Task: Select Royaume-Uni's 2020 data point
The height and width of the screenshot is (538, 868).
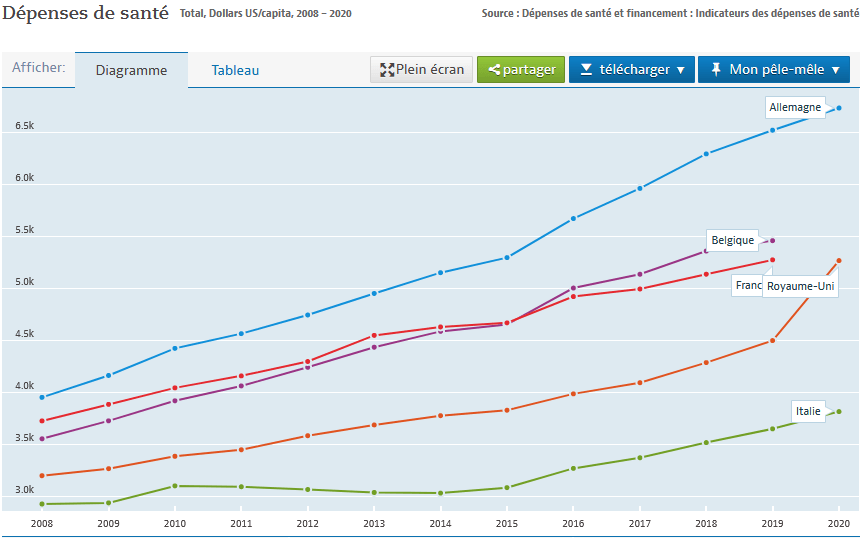Action: [839, 261]
